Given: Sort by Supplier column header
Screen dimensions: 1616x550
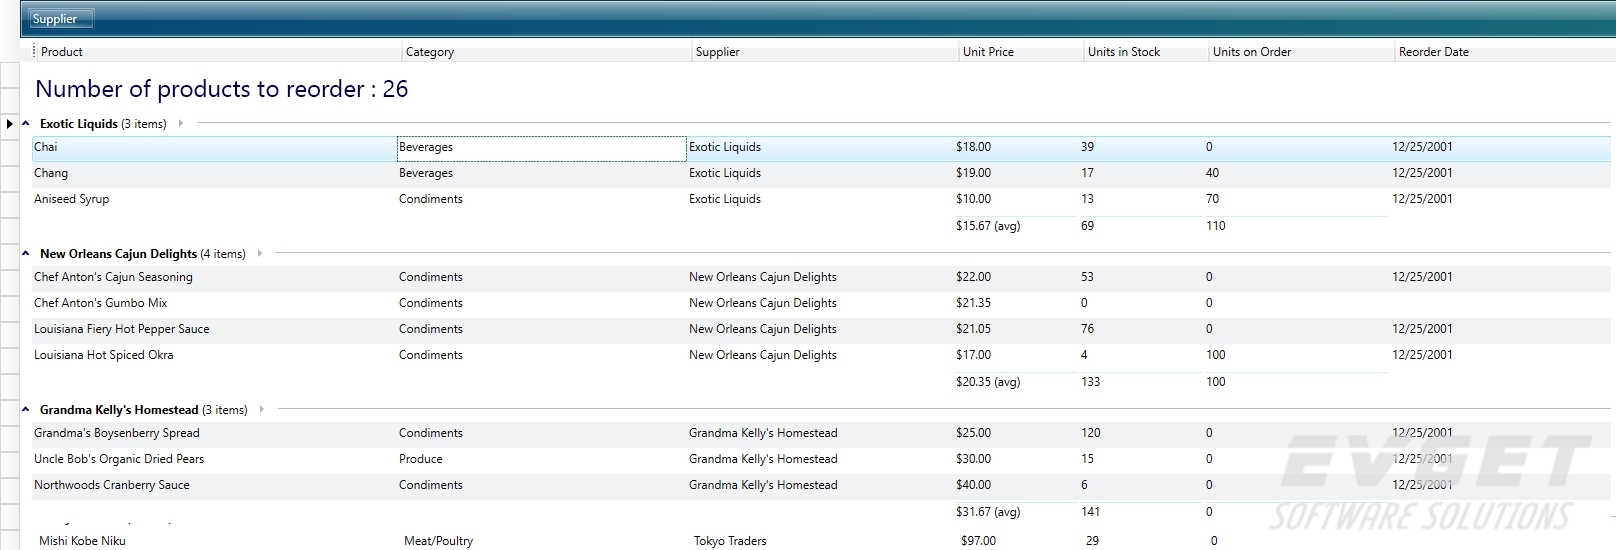Looking at the screenshot, I should (826, 52).
